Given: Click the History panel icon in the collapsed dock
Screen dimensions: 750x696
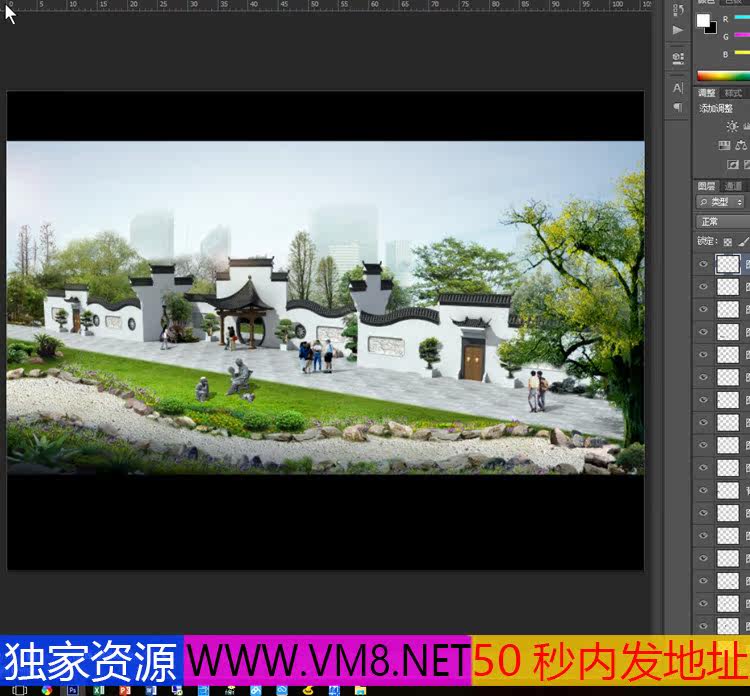Looking at the screenshot, I should (678, 7).
